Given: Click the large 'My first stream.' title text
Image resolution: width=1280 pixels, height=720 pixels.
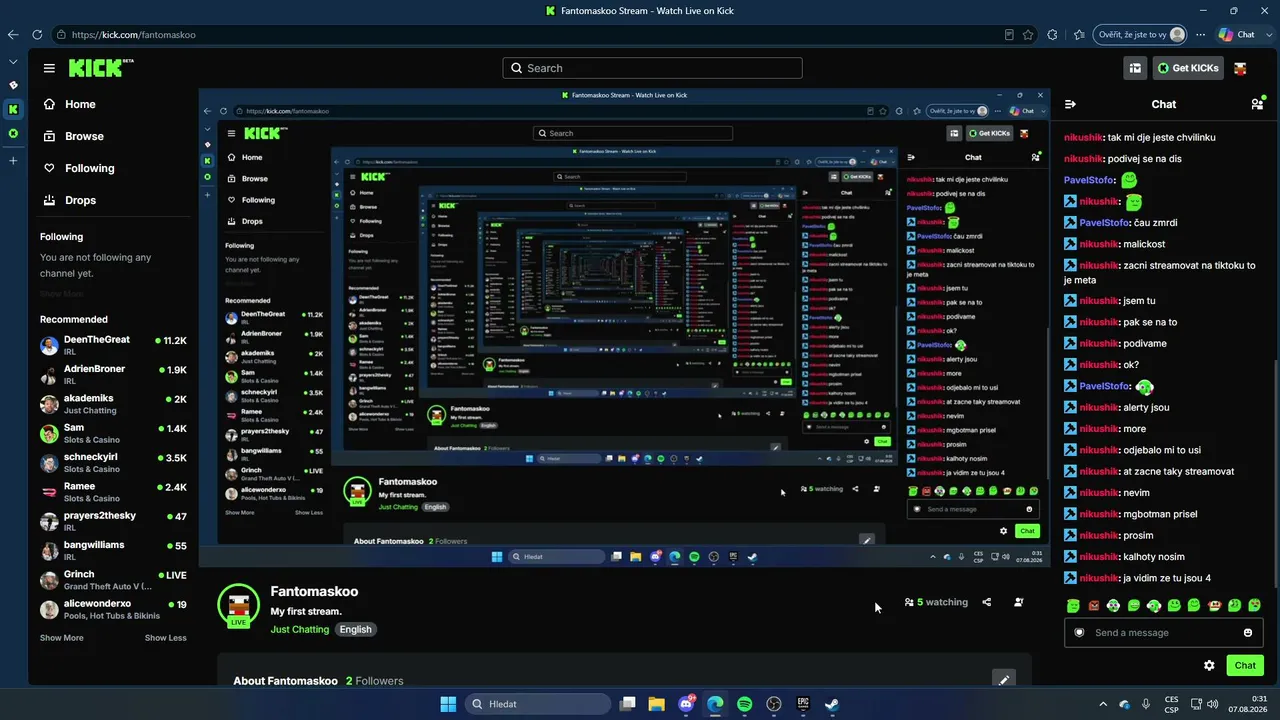Looking at the screenshot, I should [306, 611].
